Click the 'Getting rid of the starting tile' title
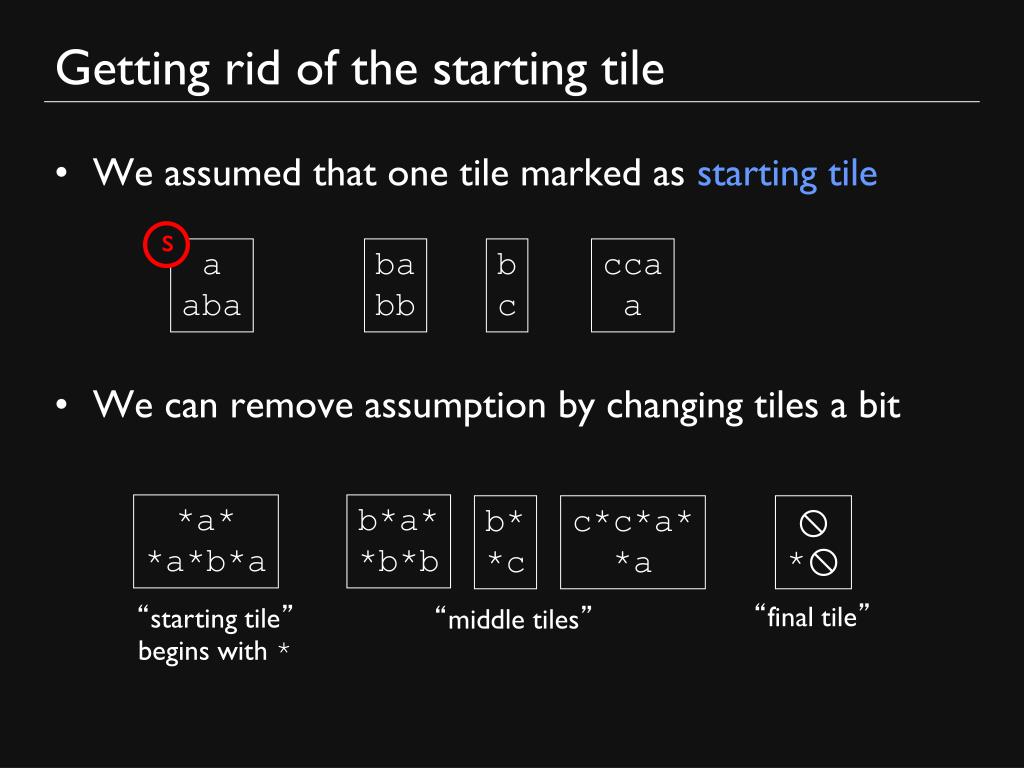The image size is (1024, 768). coord(360,70)
